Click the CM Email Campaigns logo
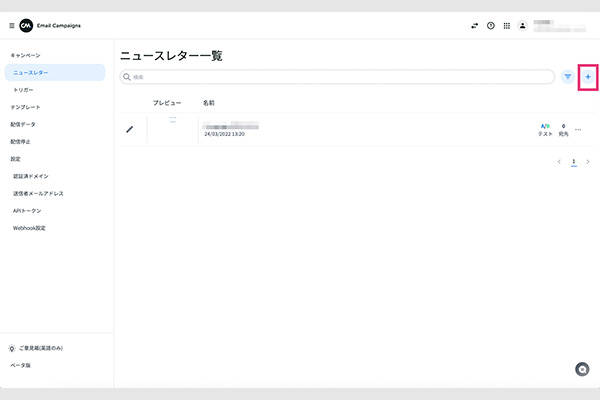Screen dimensions: 600x400 pos(26,25)
